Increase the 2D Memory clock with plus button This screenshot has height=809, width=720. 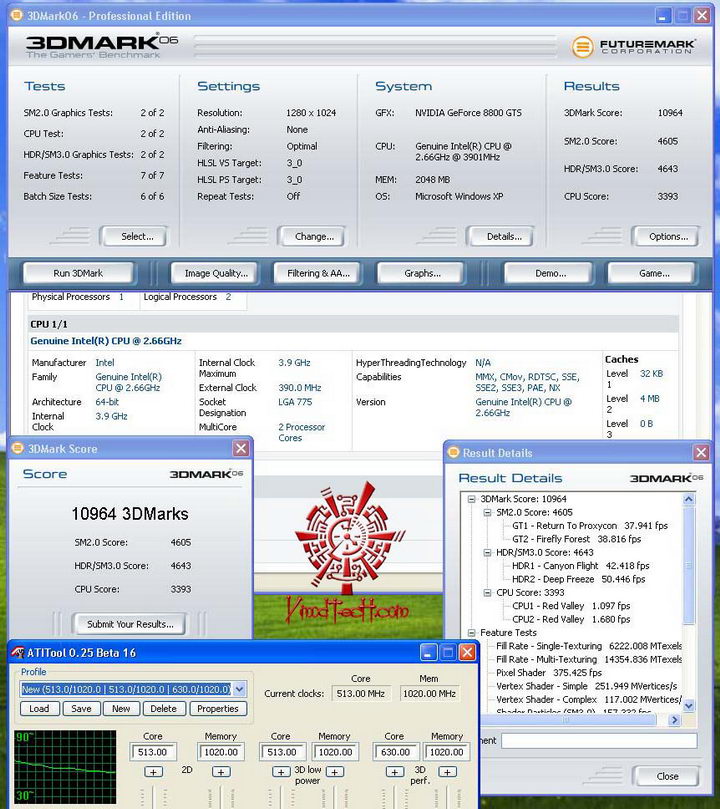(221, 772)
